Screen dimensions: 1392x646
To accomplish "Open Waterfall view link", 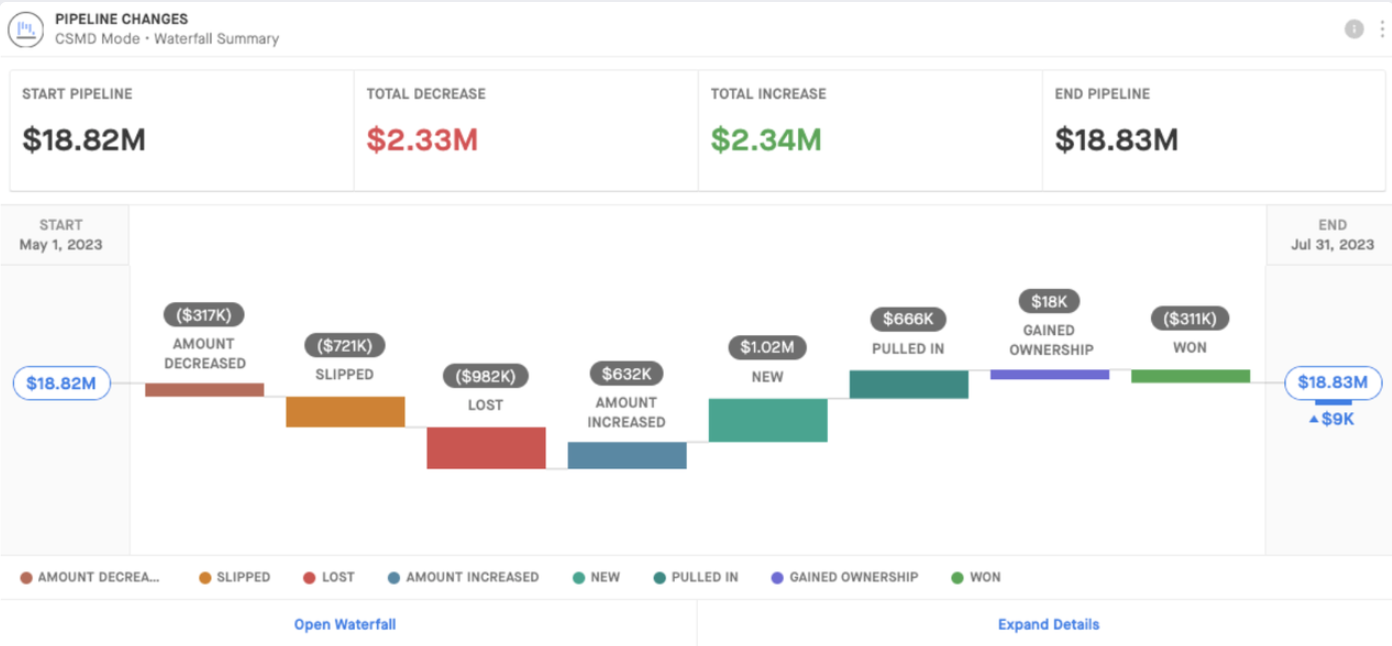I will click(x=345, y=624).
